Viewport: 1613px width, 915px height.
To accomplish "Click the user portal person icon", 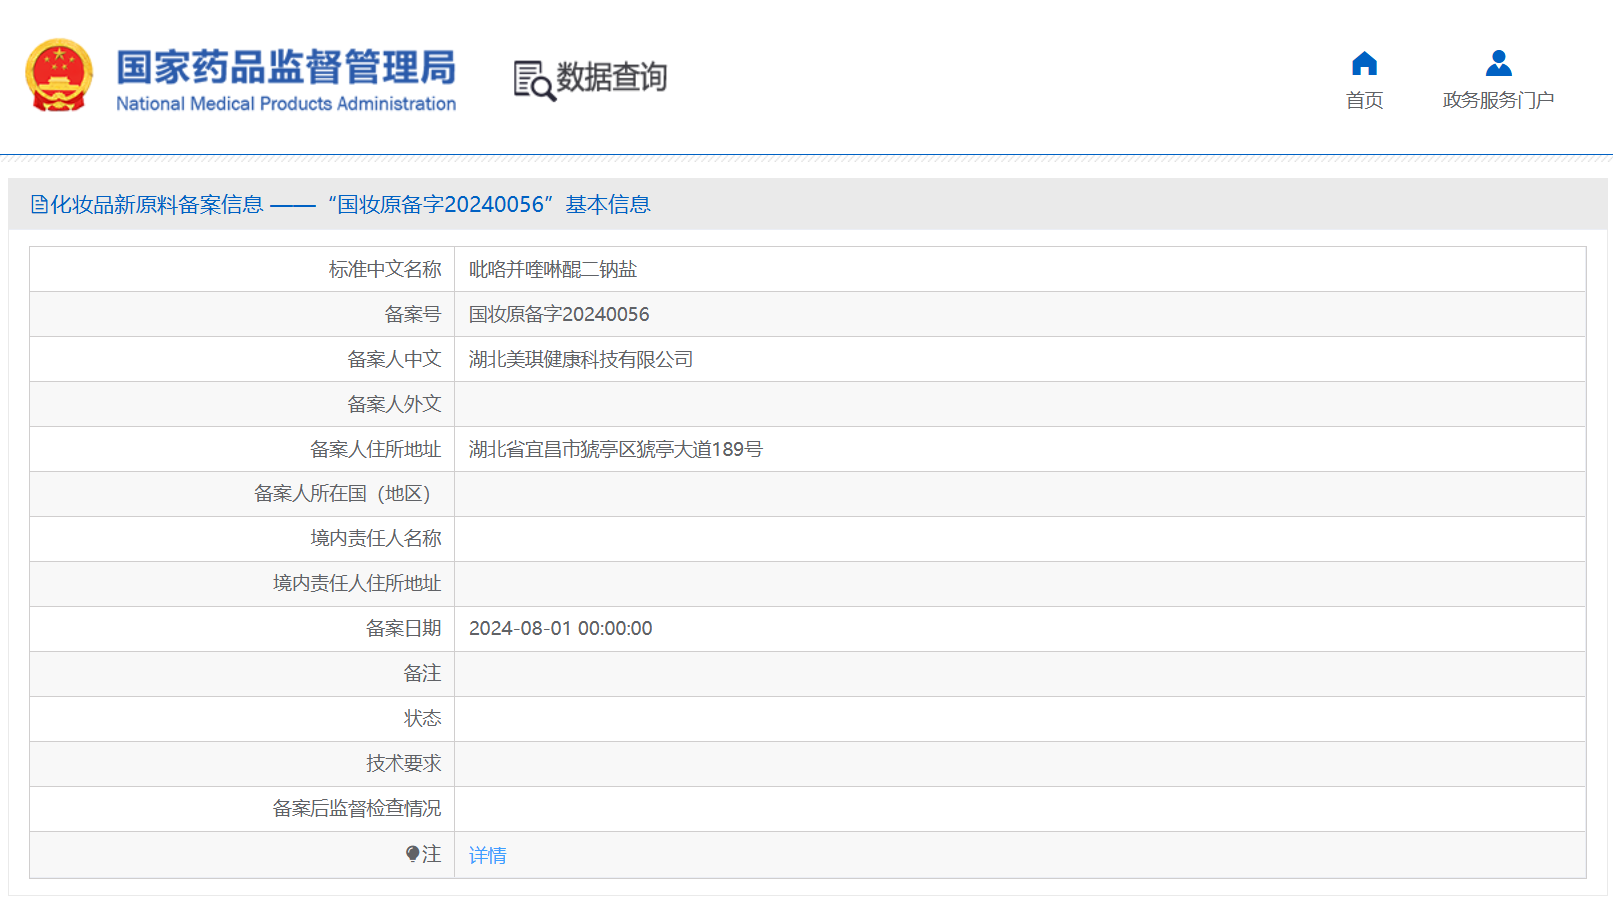I will (1498, 64).
